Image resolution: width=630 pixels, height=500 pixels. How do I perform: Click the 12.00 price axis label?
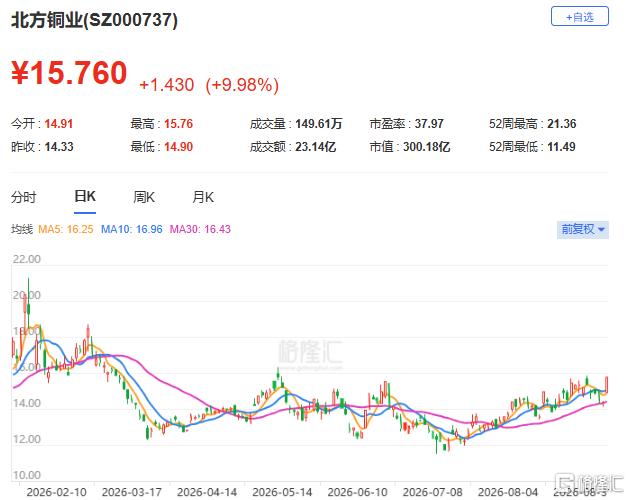click(27, 439)
